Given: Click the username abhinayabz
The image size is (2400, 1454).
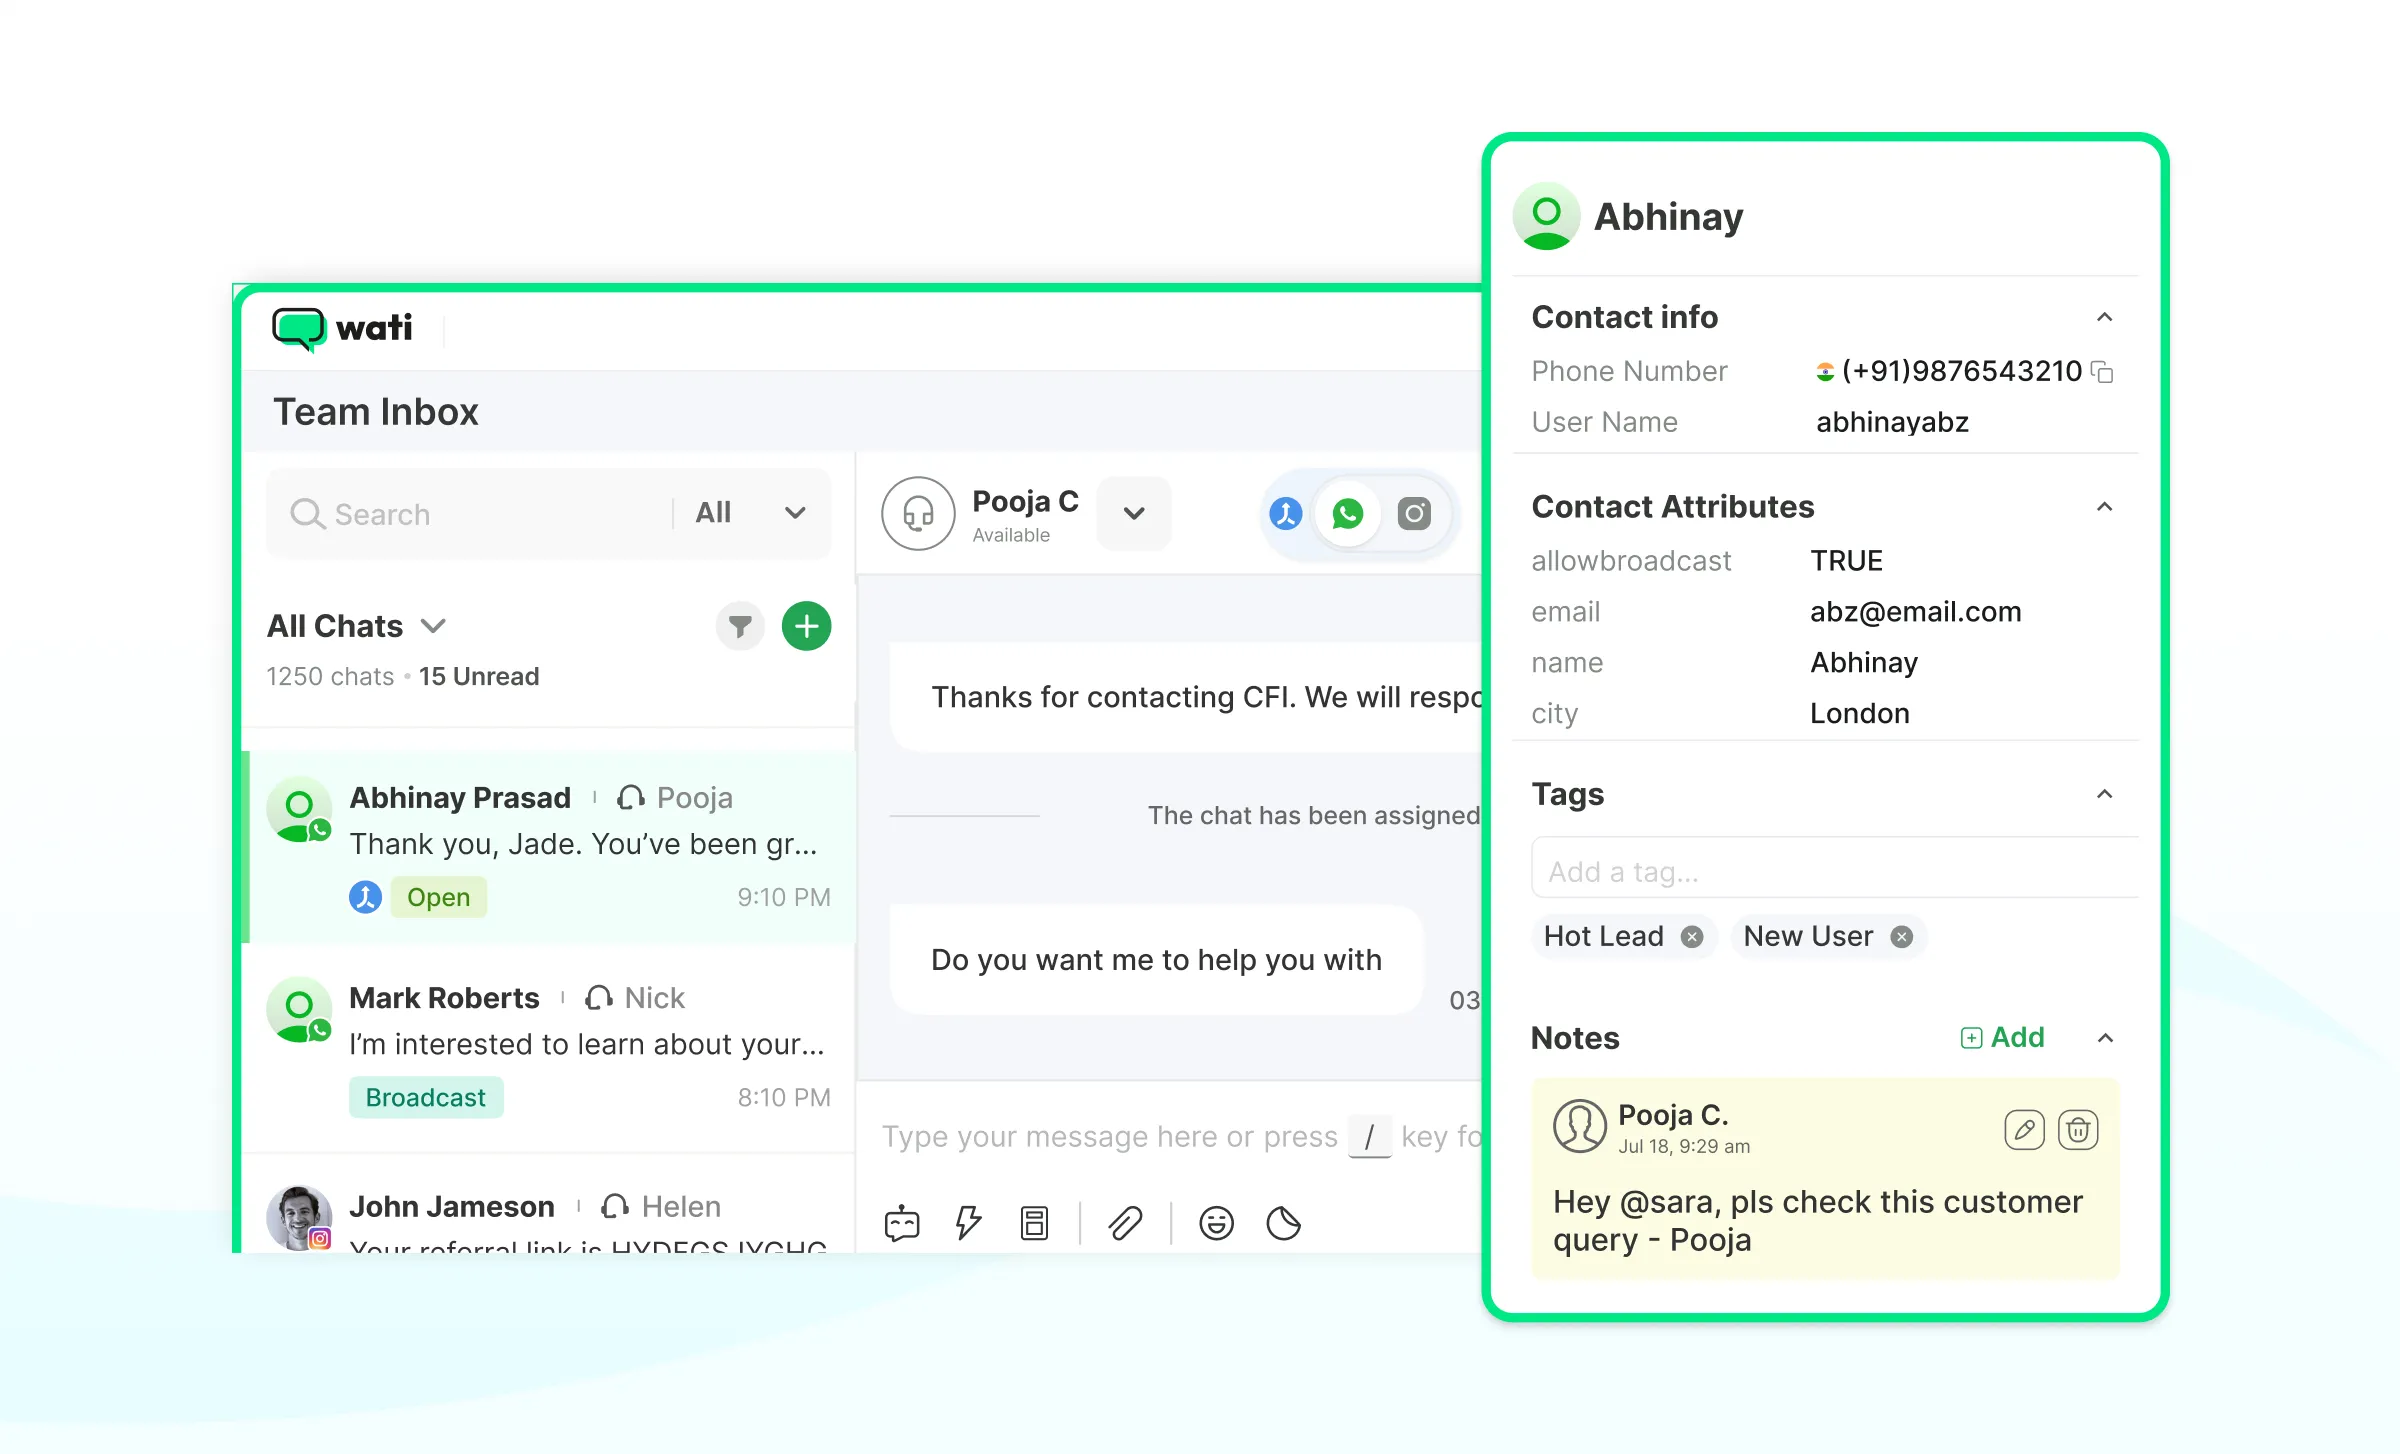Looking at the screenshot, I should pyautogui.click(x=1892, y=422).
